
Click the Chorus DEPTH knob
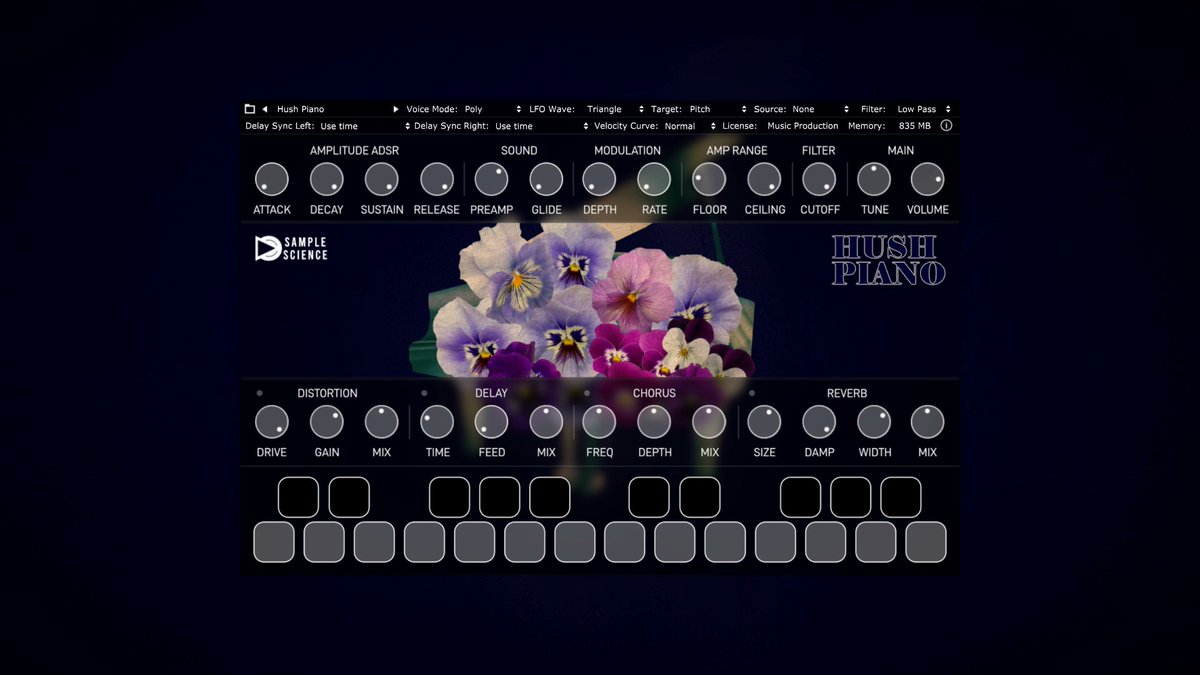tap(654, 422)
